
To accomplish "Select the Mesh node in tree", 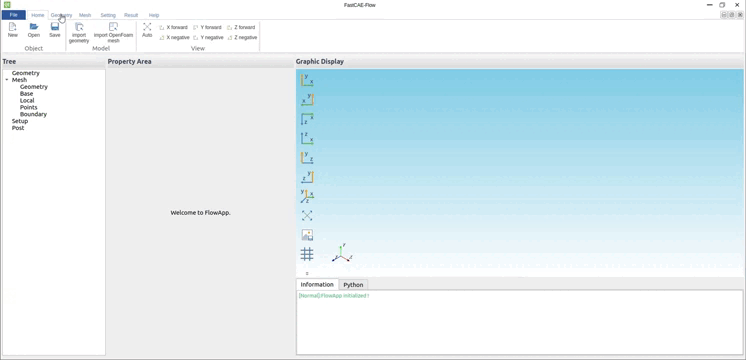I will 20,80.
